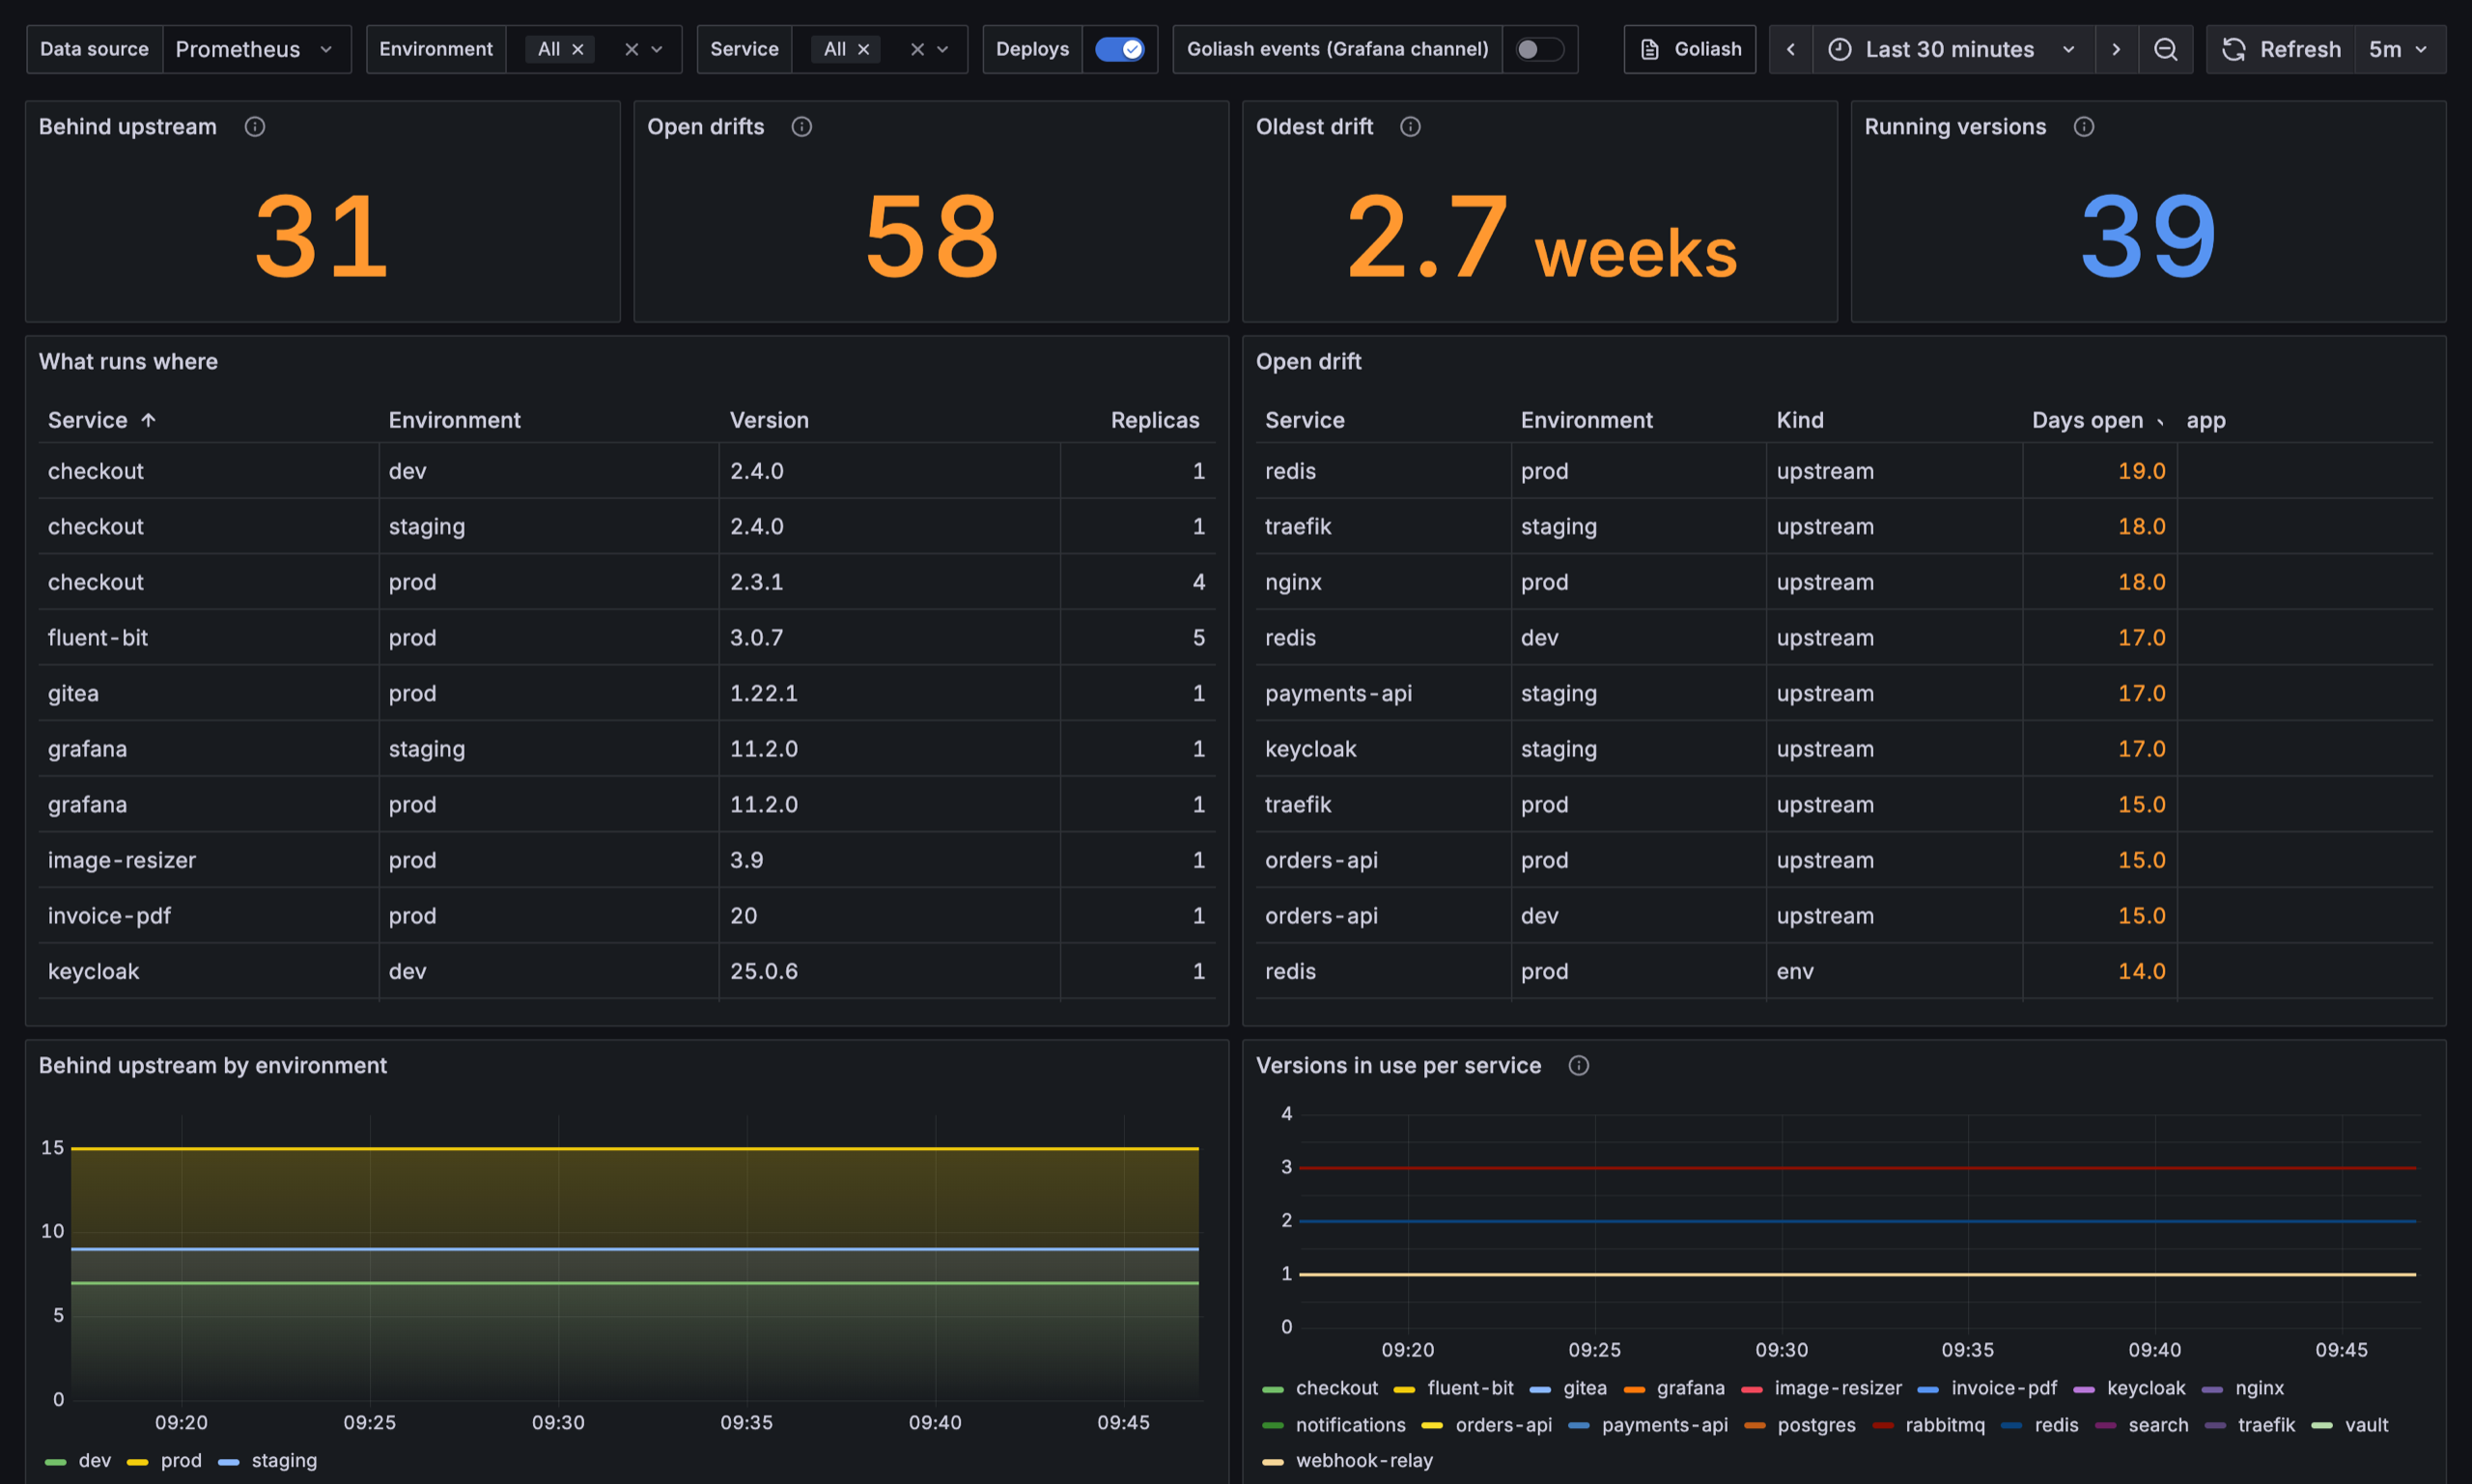Go to previous time range

click(x=1791, y=49)
